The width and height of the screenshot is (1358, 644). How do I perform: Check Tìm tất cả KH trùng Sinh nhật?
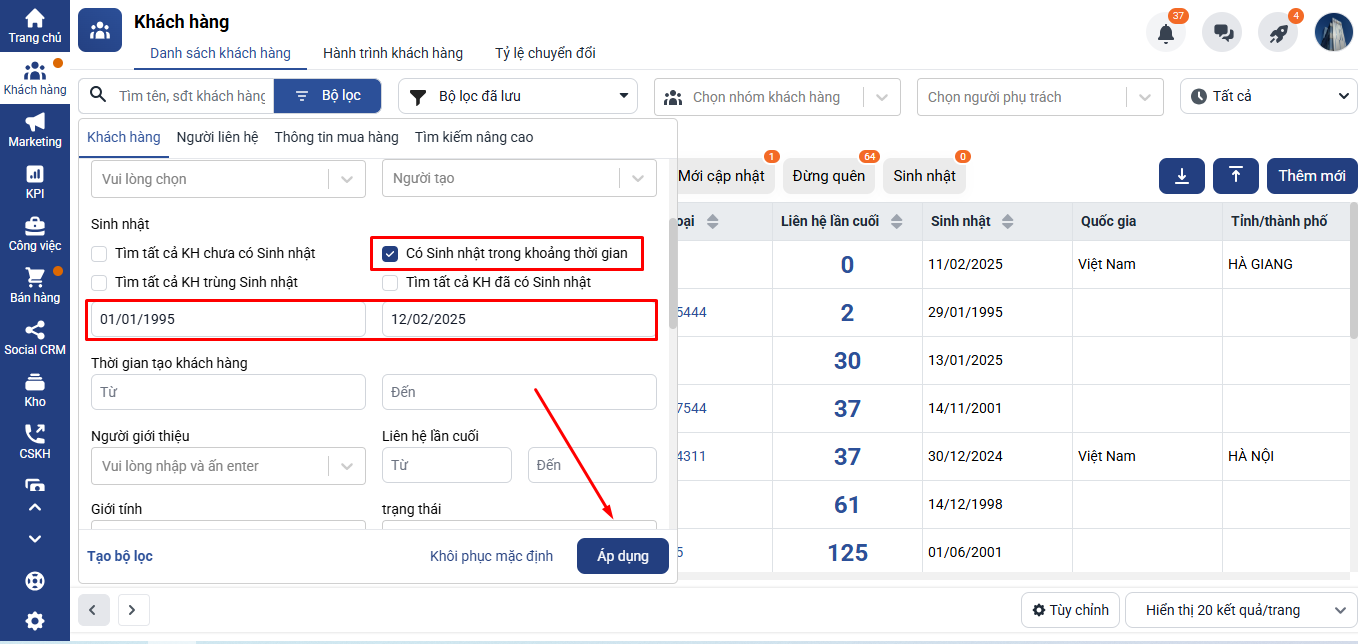[x=99, y=283]
